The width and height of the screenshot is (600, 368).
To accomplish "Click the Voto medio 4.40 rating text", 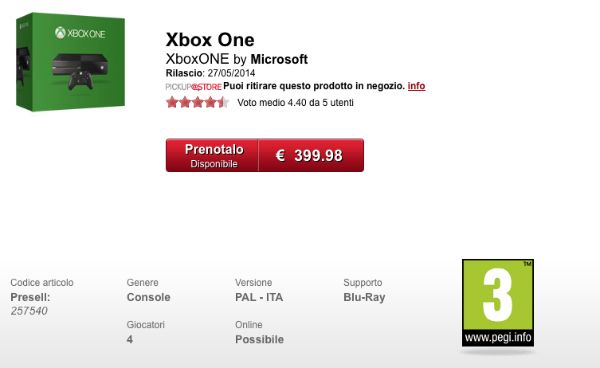I will click(x=295, y=103).
